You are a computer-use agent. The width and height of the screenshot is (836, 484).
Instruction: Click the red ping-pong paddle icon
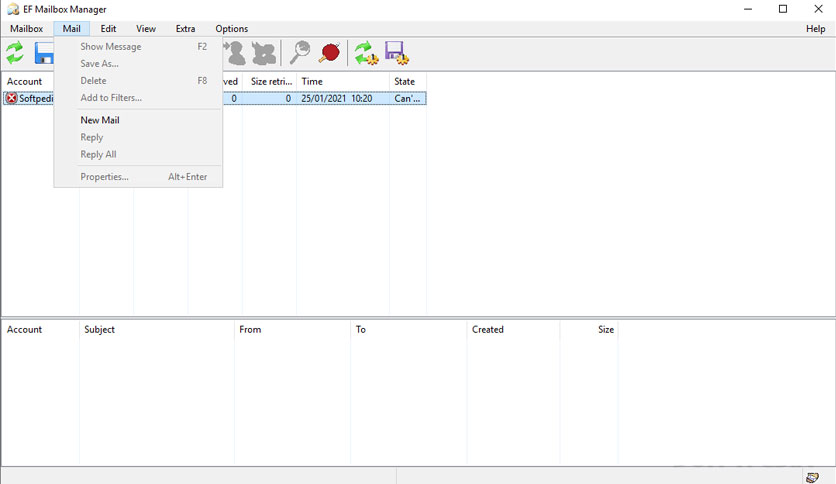pos(329,53)
